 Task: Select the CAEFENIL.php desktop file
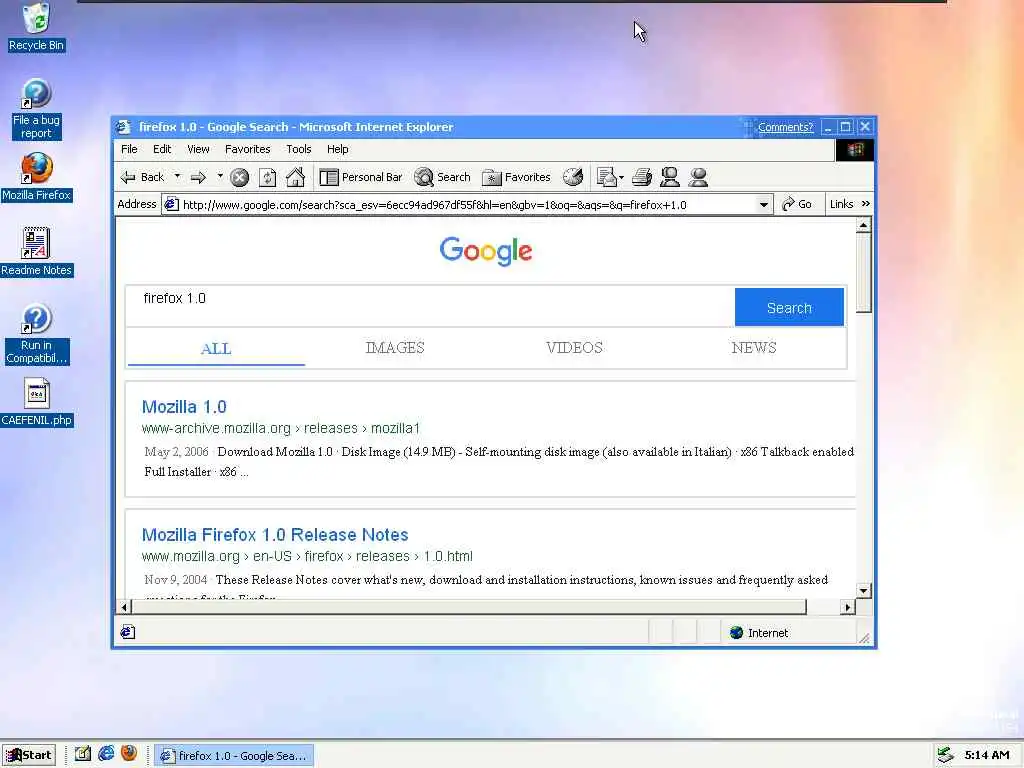(37, 402)
